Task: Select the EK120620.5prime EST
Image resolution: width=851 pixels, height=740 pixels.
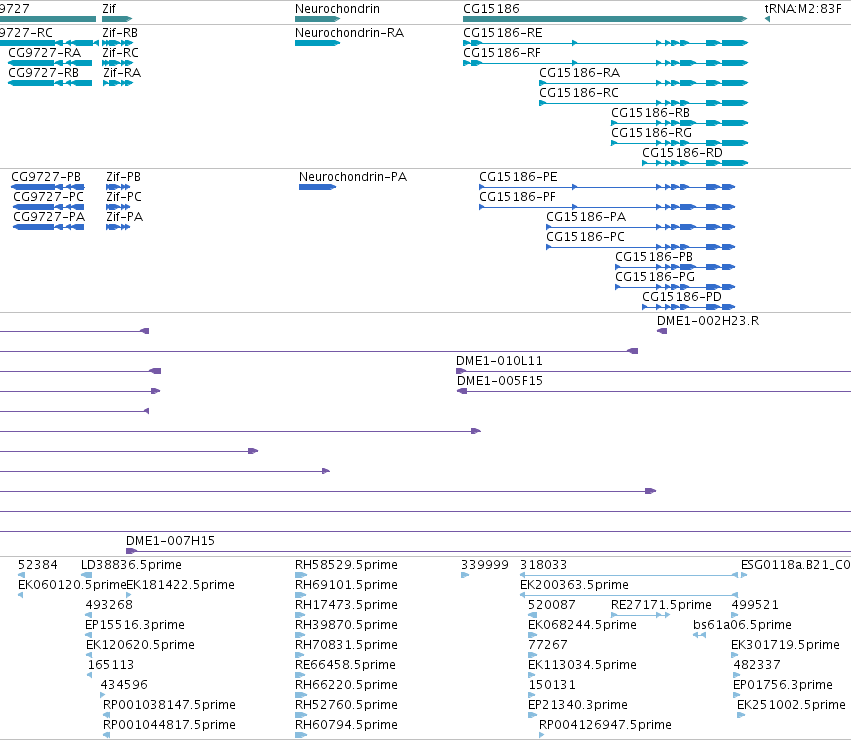Action: click(89, 655)
